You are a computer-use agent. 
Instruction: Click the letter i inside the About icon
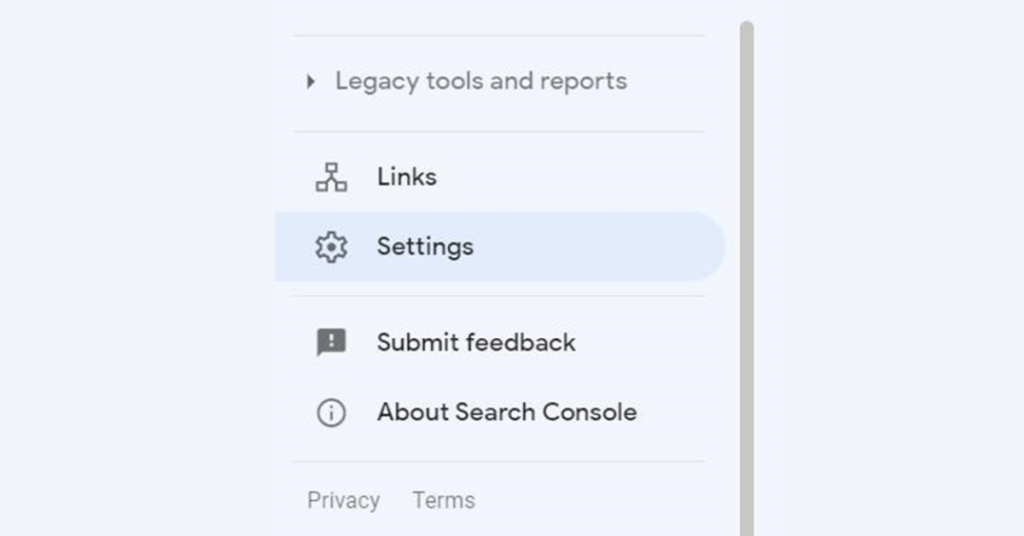(331, 413)
